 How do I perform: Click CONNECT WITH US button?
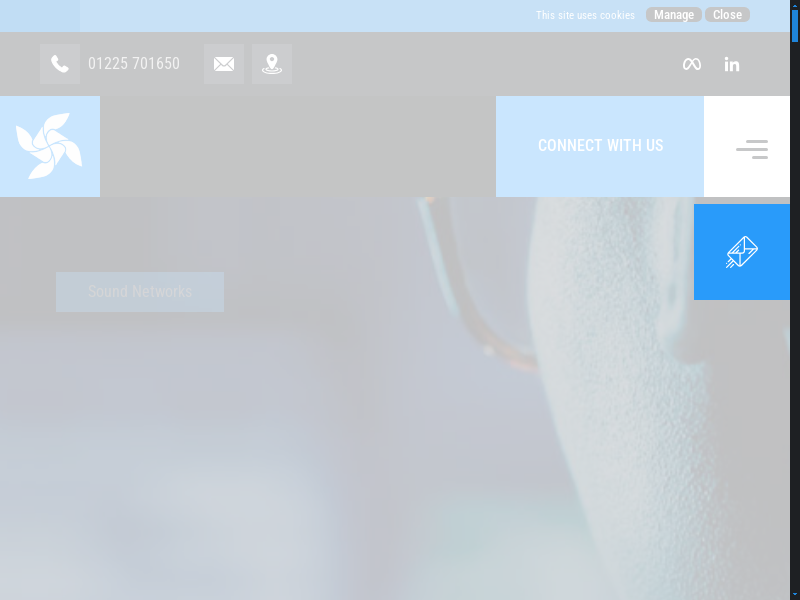[x=600, y=146]
